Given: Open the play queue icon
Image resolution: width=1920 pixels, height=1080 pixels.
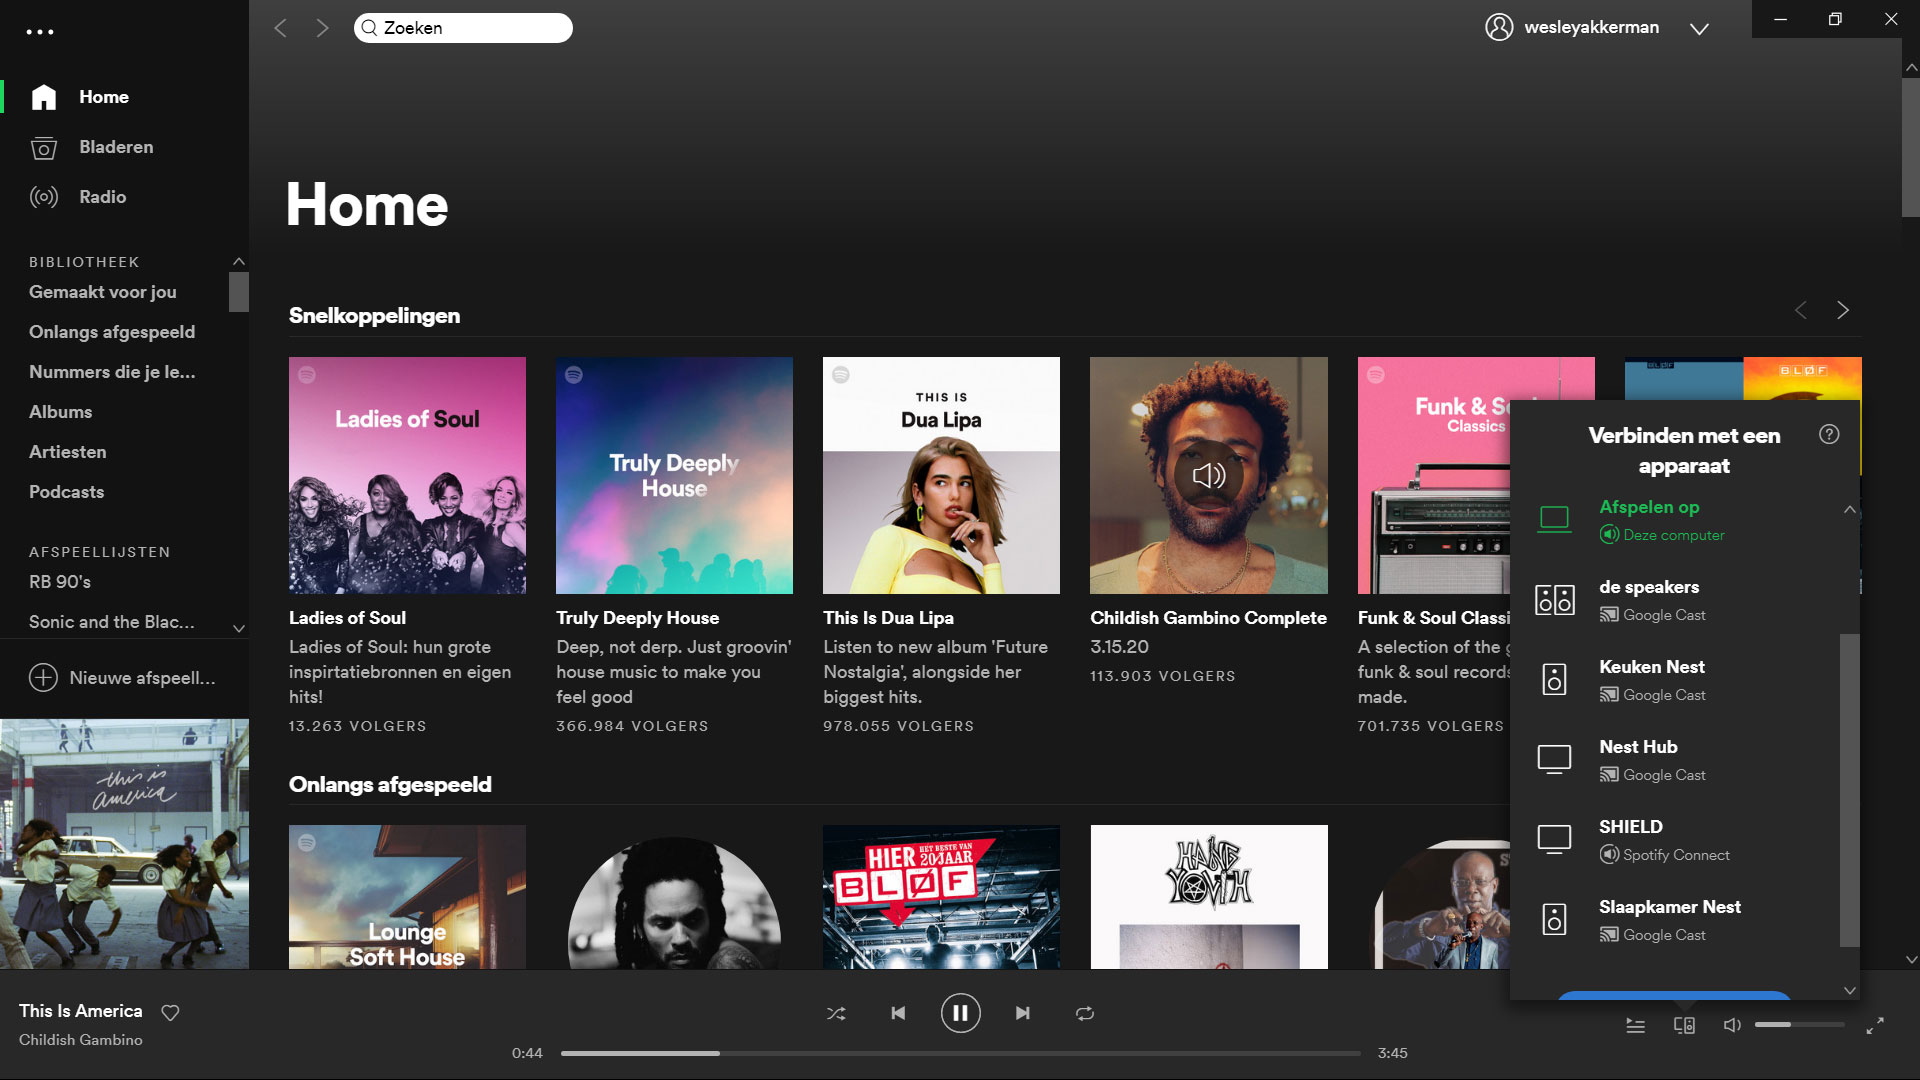Looking at the screenshot, I should click(x=1635, y=1025).
